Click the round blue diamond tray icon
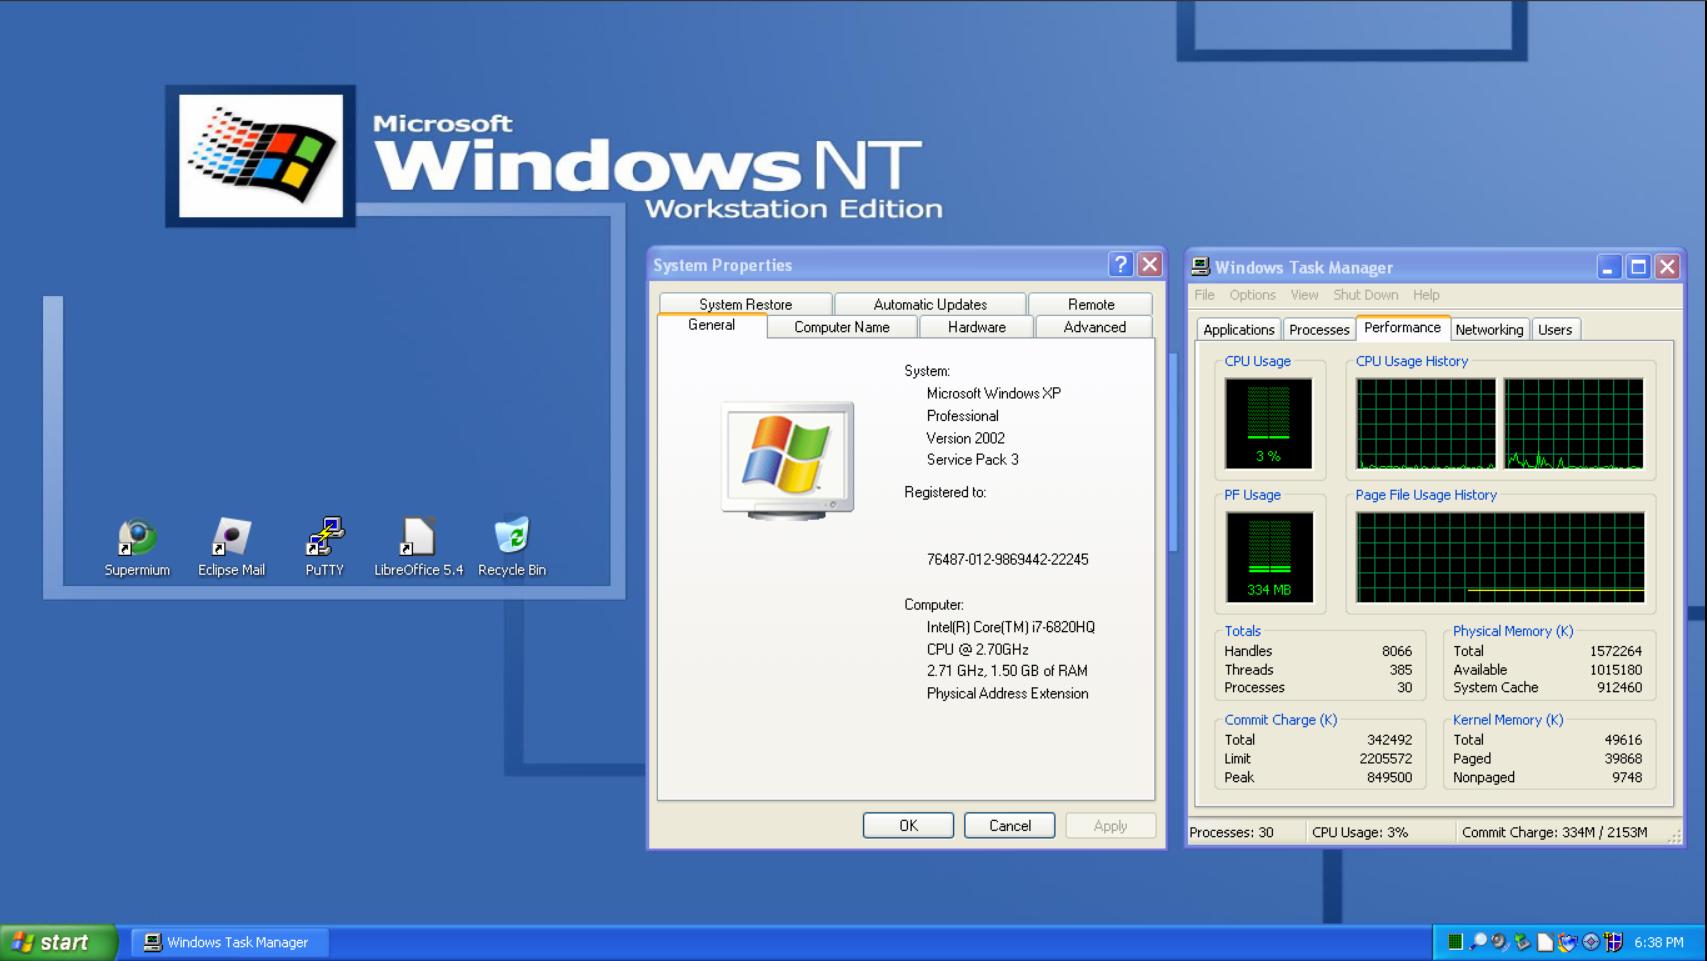The image size is (1707, 961). (1590, 941)
